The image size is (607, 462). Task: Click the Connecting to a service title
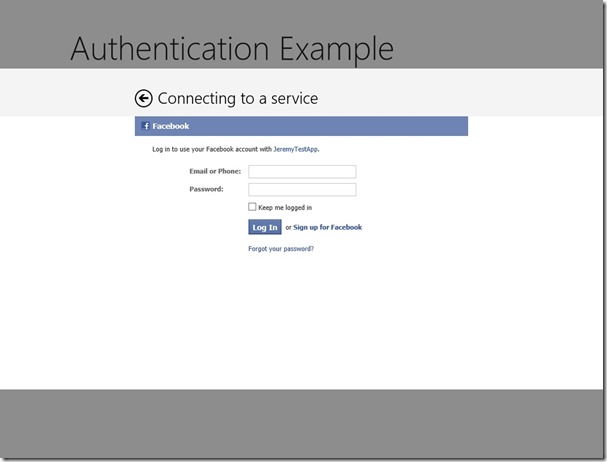[238, 99]
